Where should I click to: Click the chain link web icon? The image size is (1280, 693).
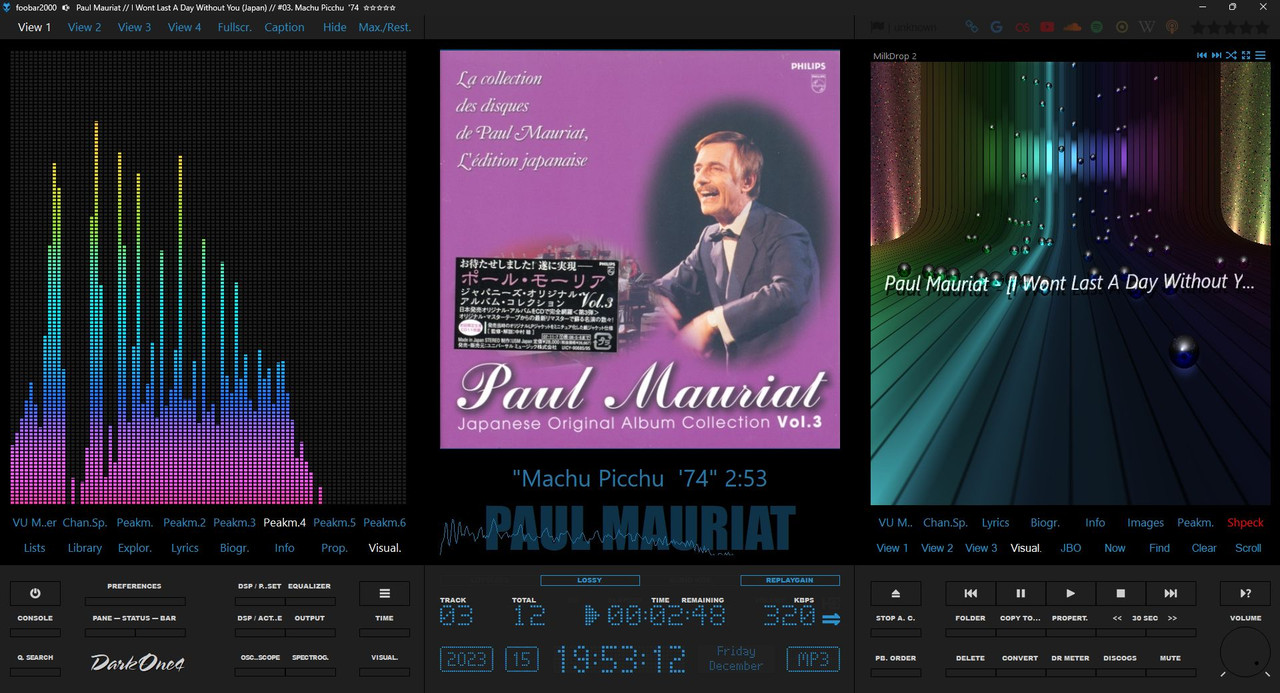(972, 27)
